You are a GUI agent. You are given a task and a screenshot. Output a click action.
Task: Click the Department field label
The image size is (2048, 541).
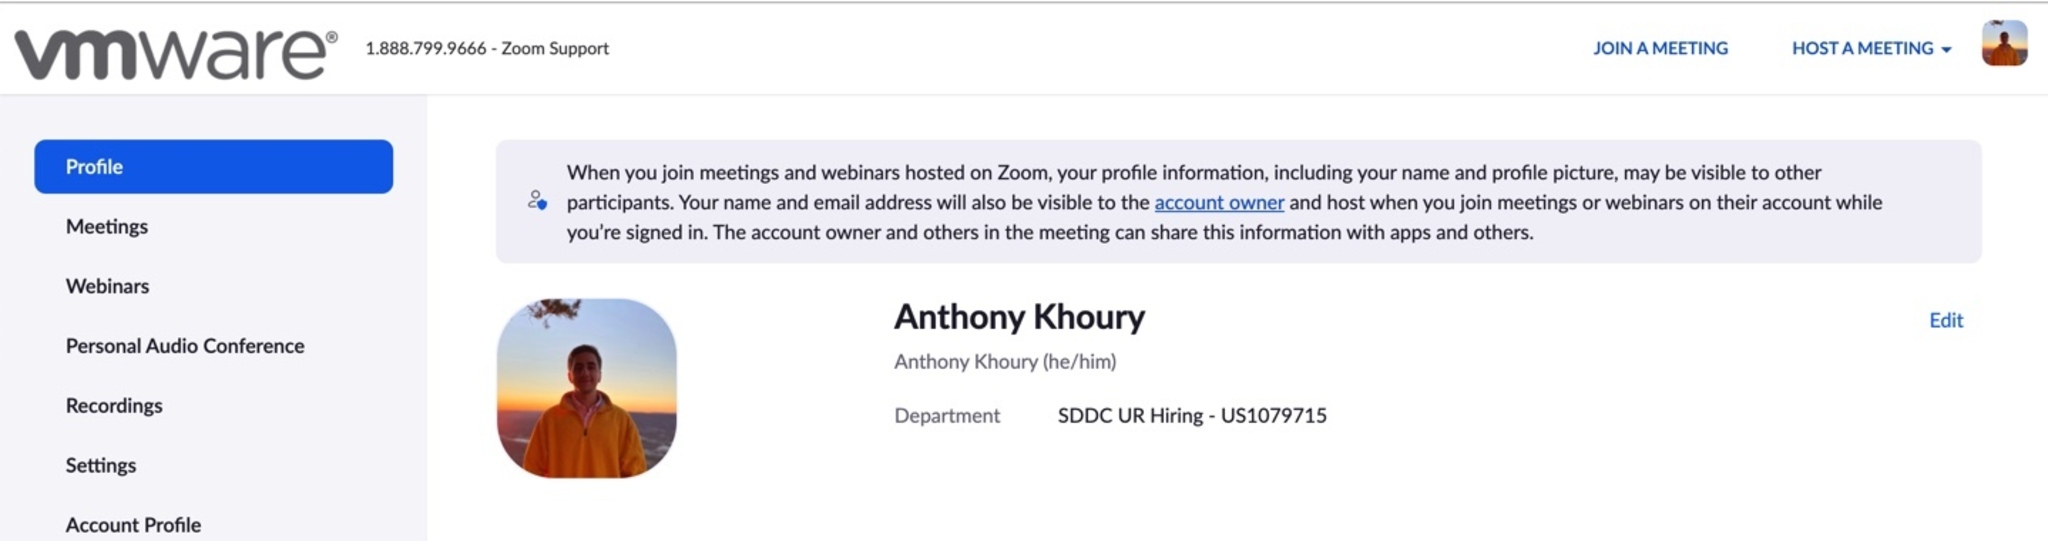click(946, 415)
